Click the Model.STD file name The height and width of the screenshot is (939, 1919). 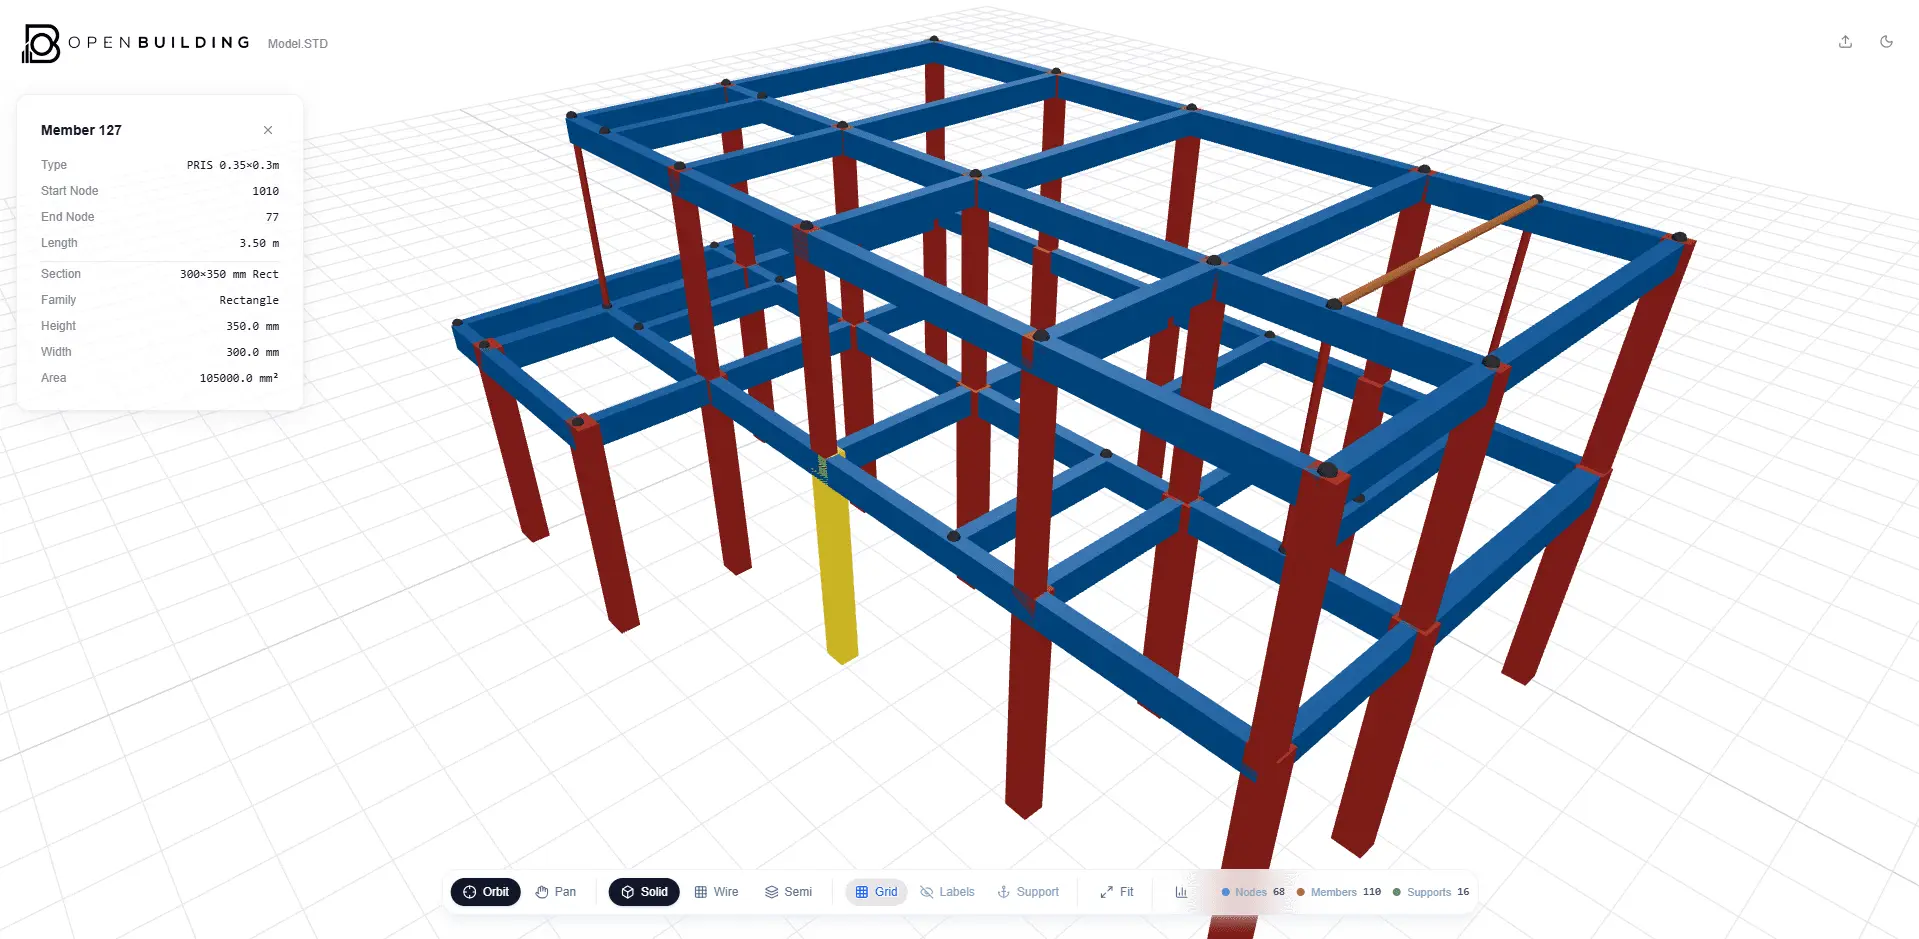pyautogui.click(x=298, y=44)
